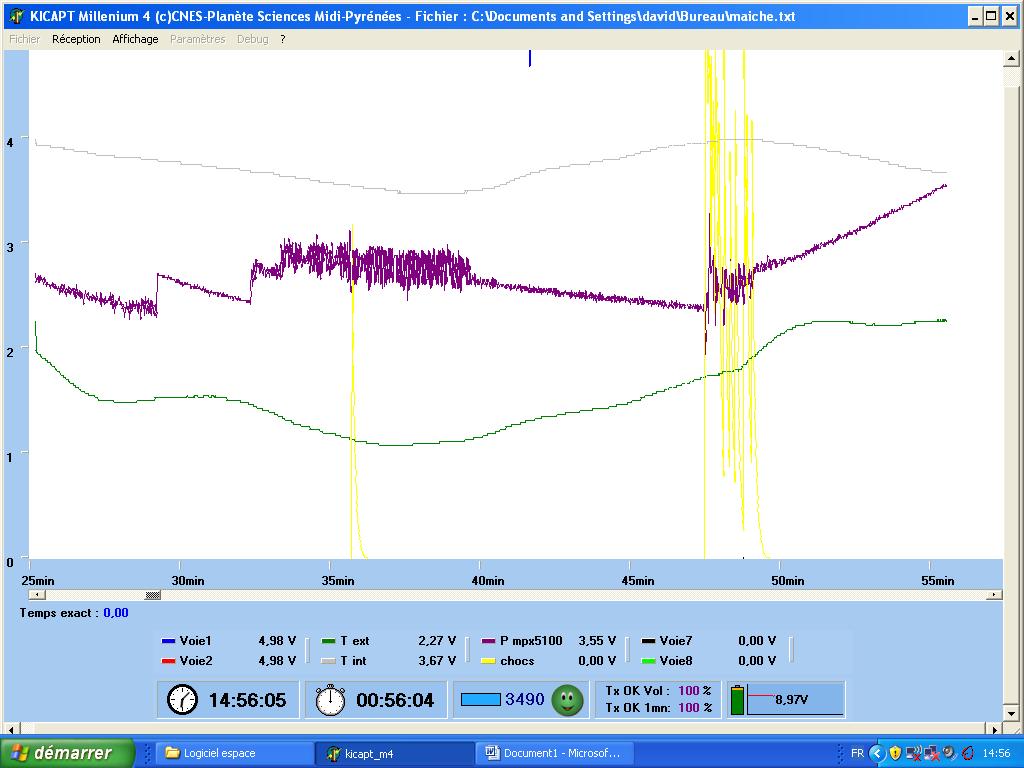Open the question mark help menu
Viewport: 1024px width, 768px height.
(x=283, y=39)
